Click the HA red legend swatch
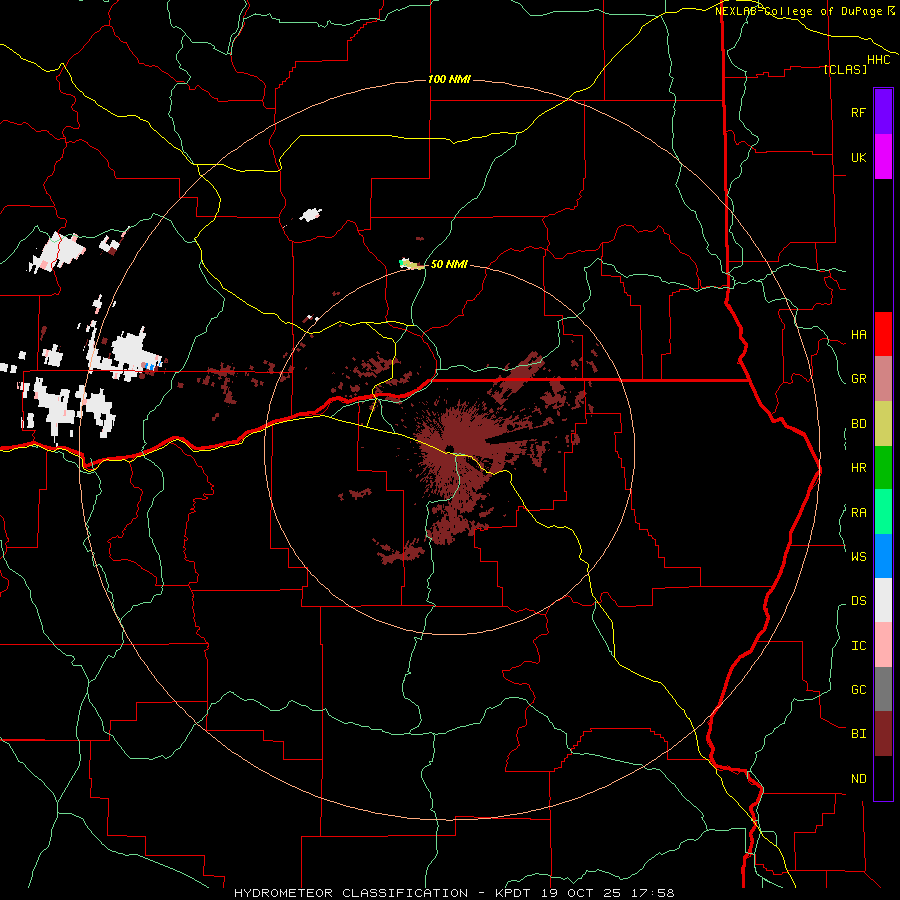900x900 pixels. click(x=883, y=334)
